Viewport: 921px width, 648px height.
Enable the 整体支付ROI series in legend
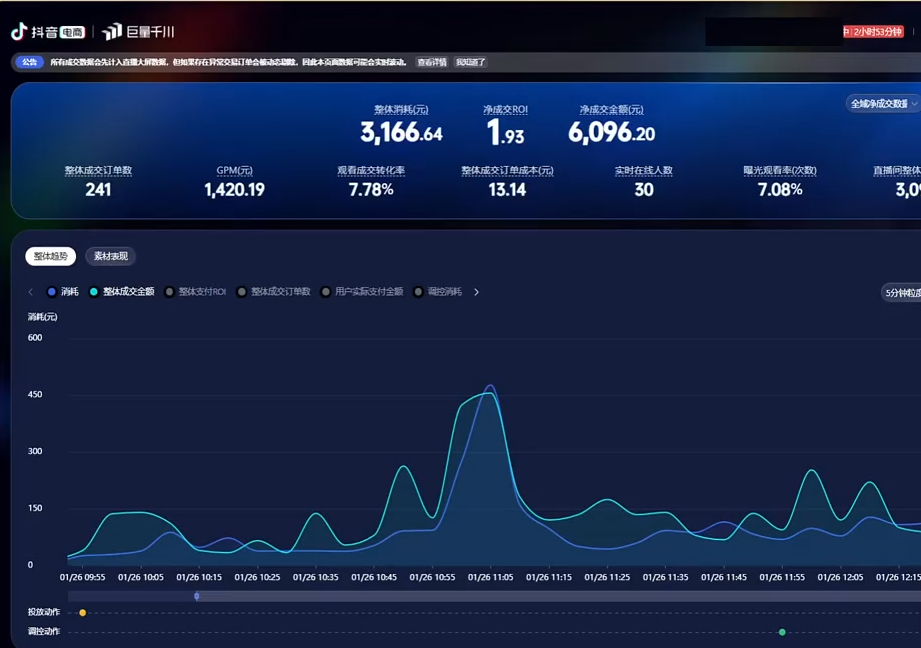click(196, 292)
